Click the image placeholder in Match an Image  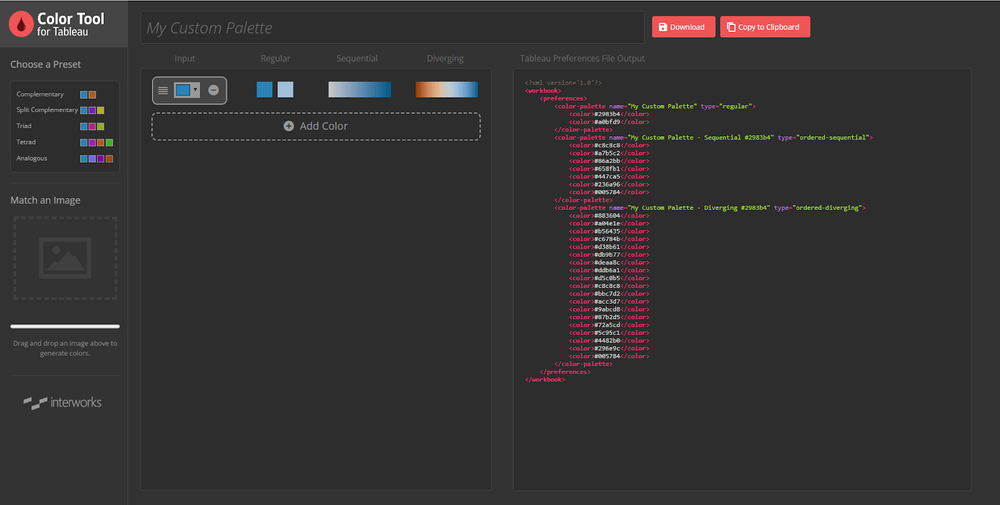65,258
